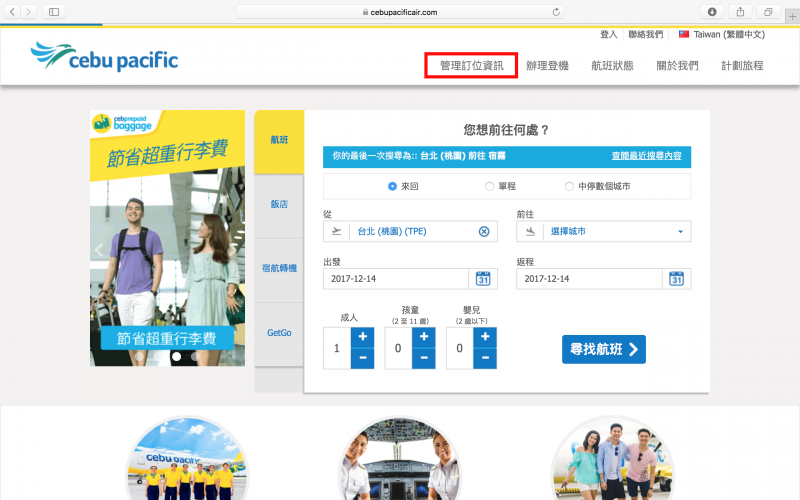Image resolution: width=800 pixels, height=500 pixels.
Task: Click the 出發 date field 2017-12-14
Action: pyautogui.click(x=396, y=279)
